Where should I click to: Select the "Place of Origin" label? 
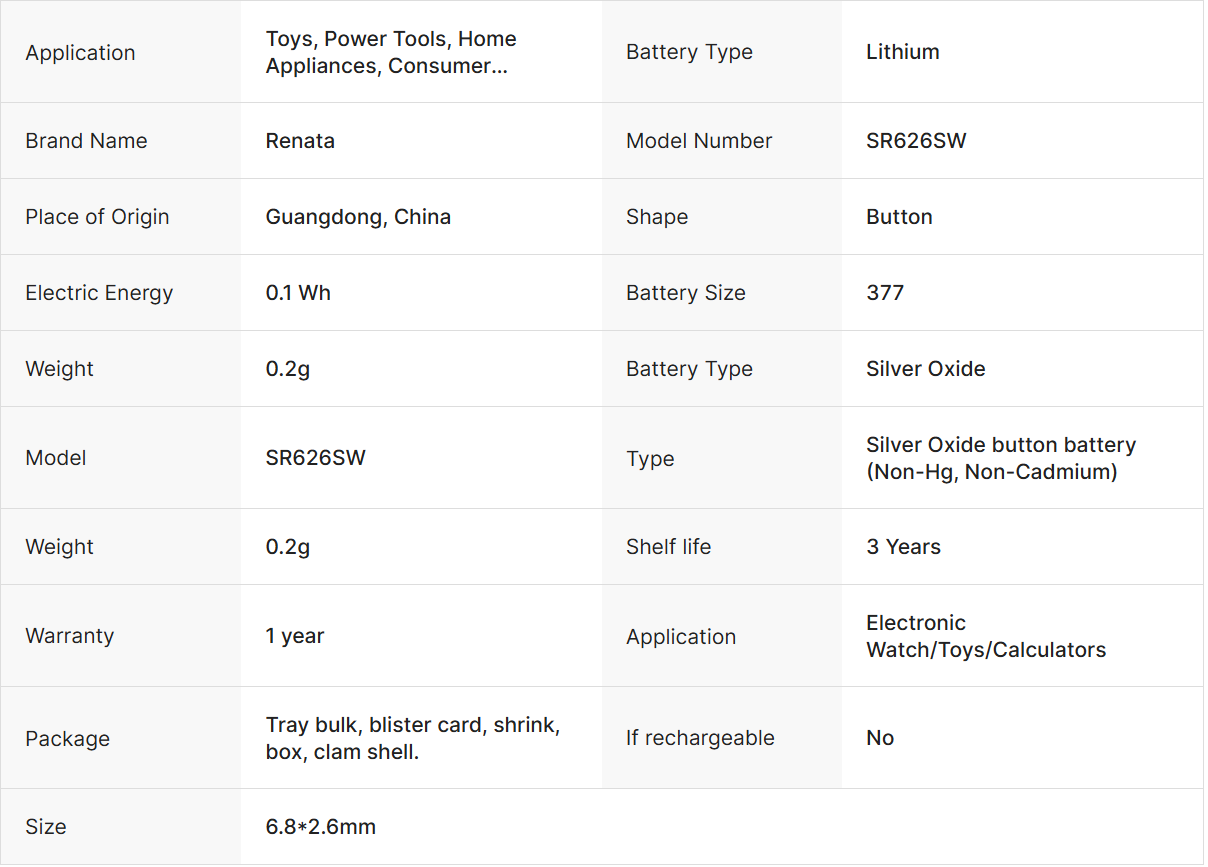(x=97, y=217)
